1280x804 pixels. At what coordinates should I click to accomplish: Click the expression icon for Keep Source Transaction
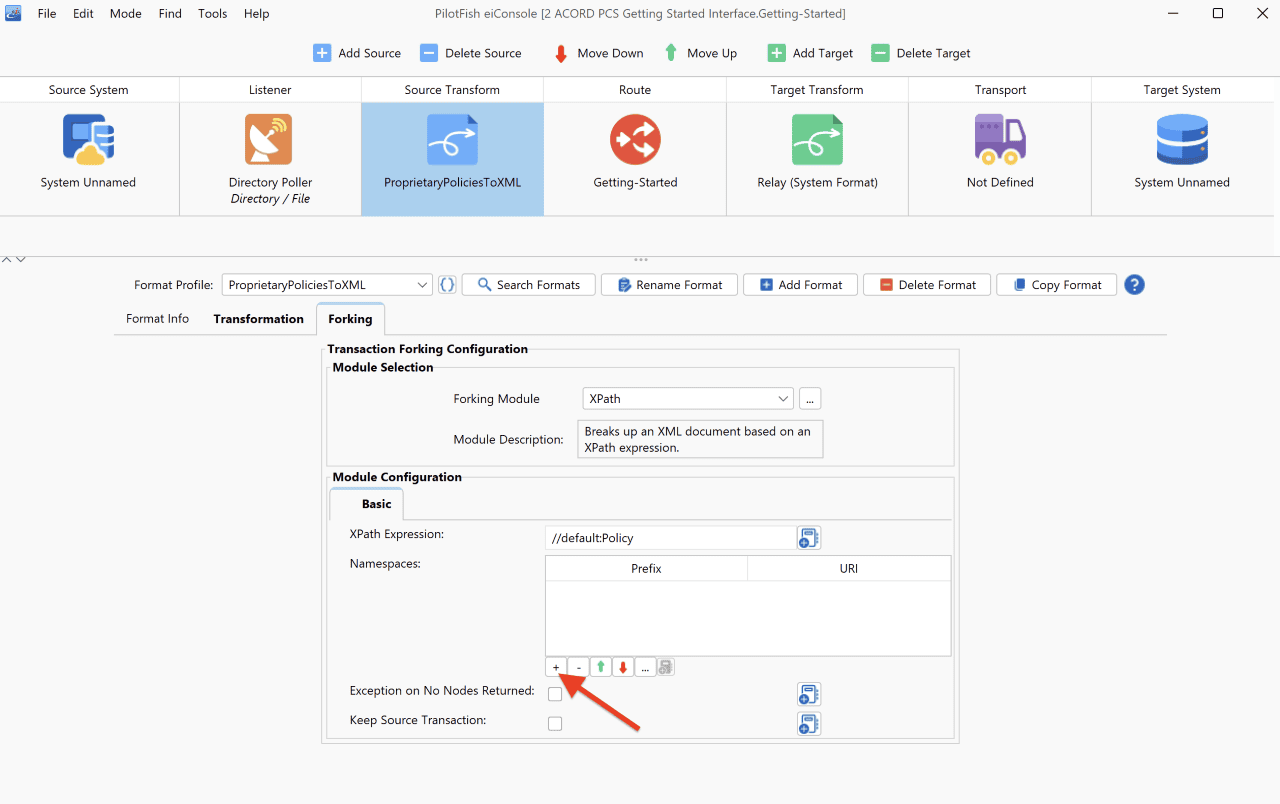pyautogui.click(x=809, y=723)
